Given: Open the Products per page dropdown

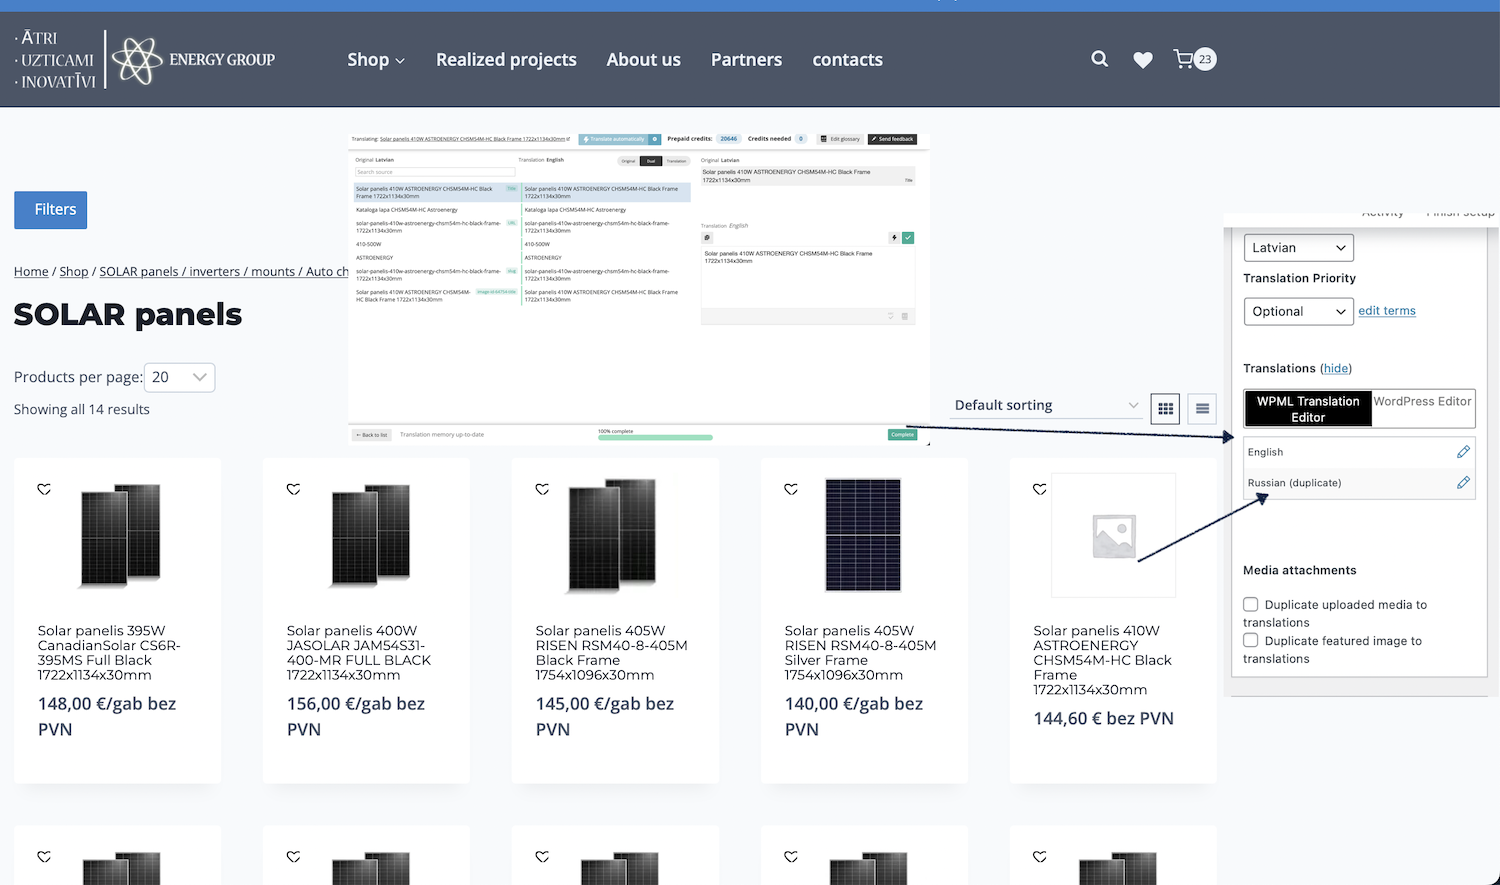Looking at the screenshot, I should coord(180,377).
